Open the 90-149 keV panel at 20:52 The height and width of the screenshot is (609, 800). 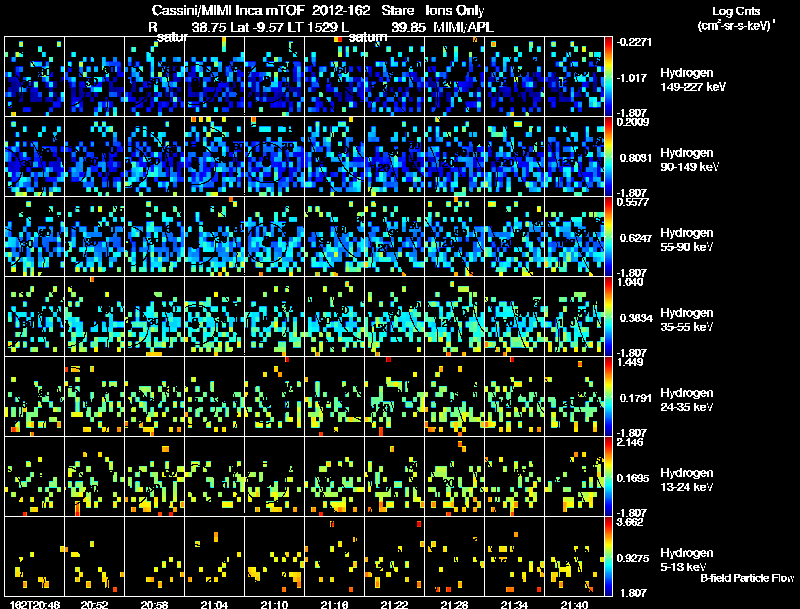(x=94, y=157)
